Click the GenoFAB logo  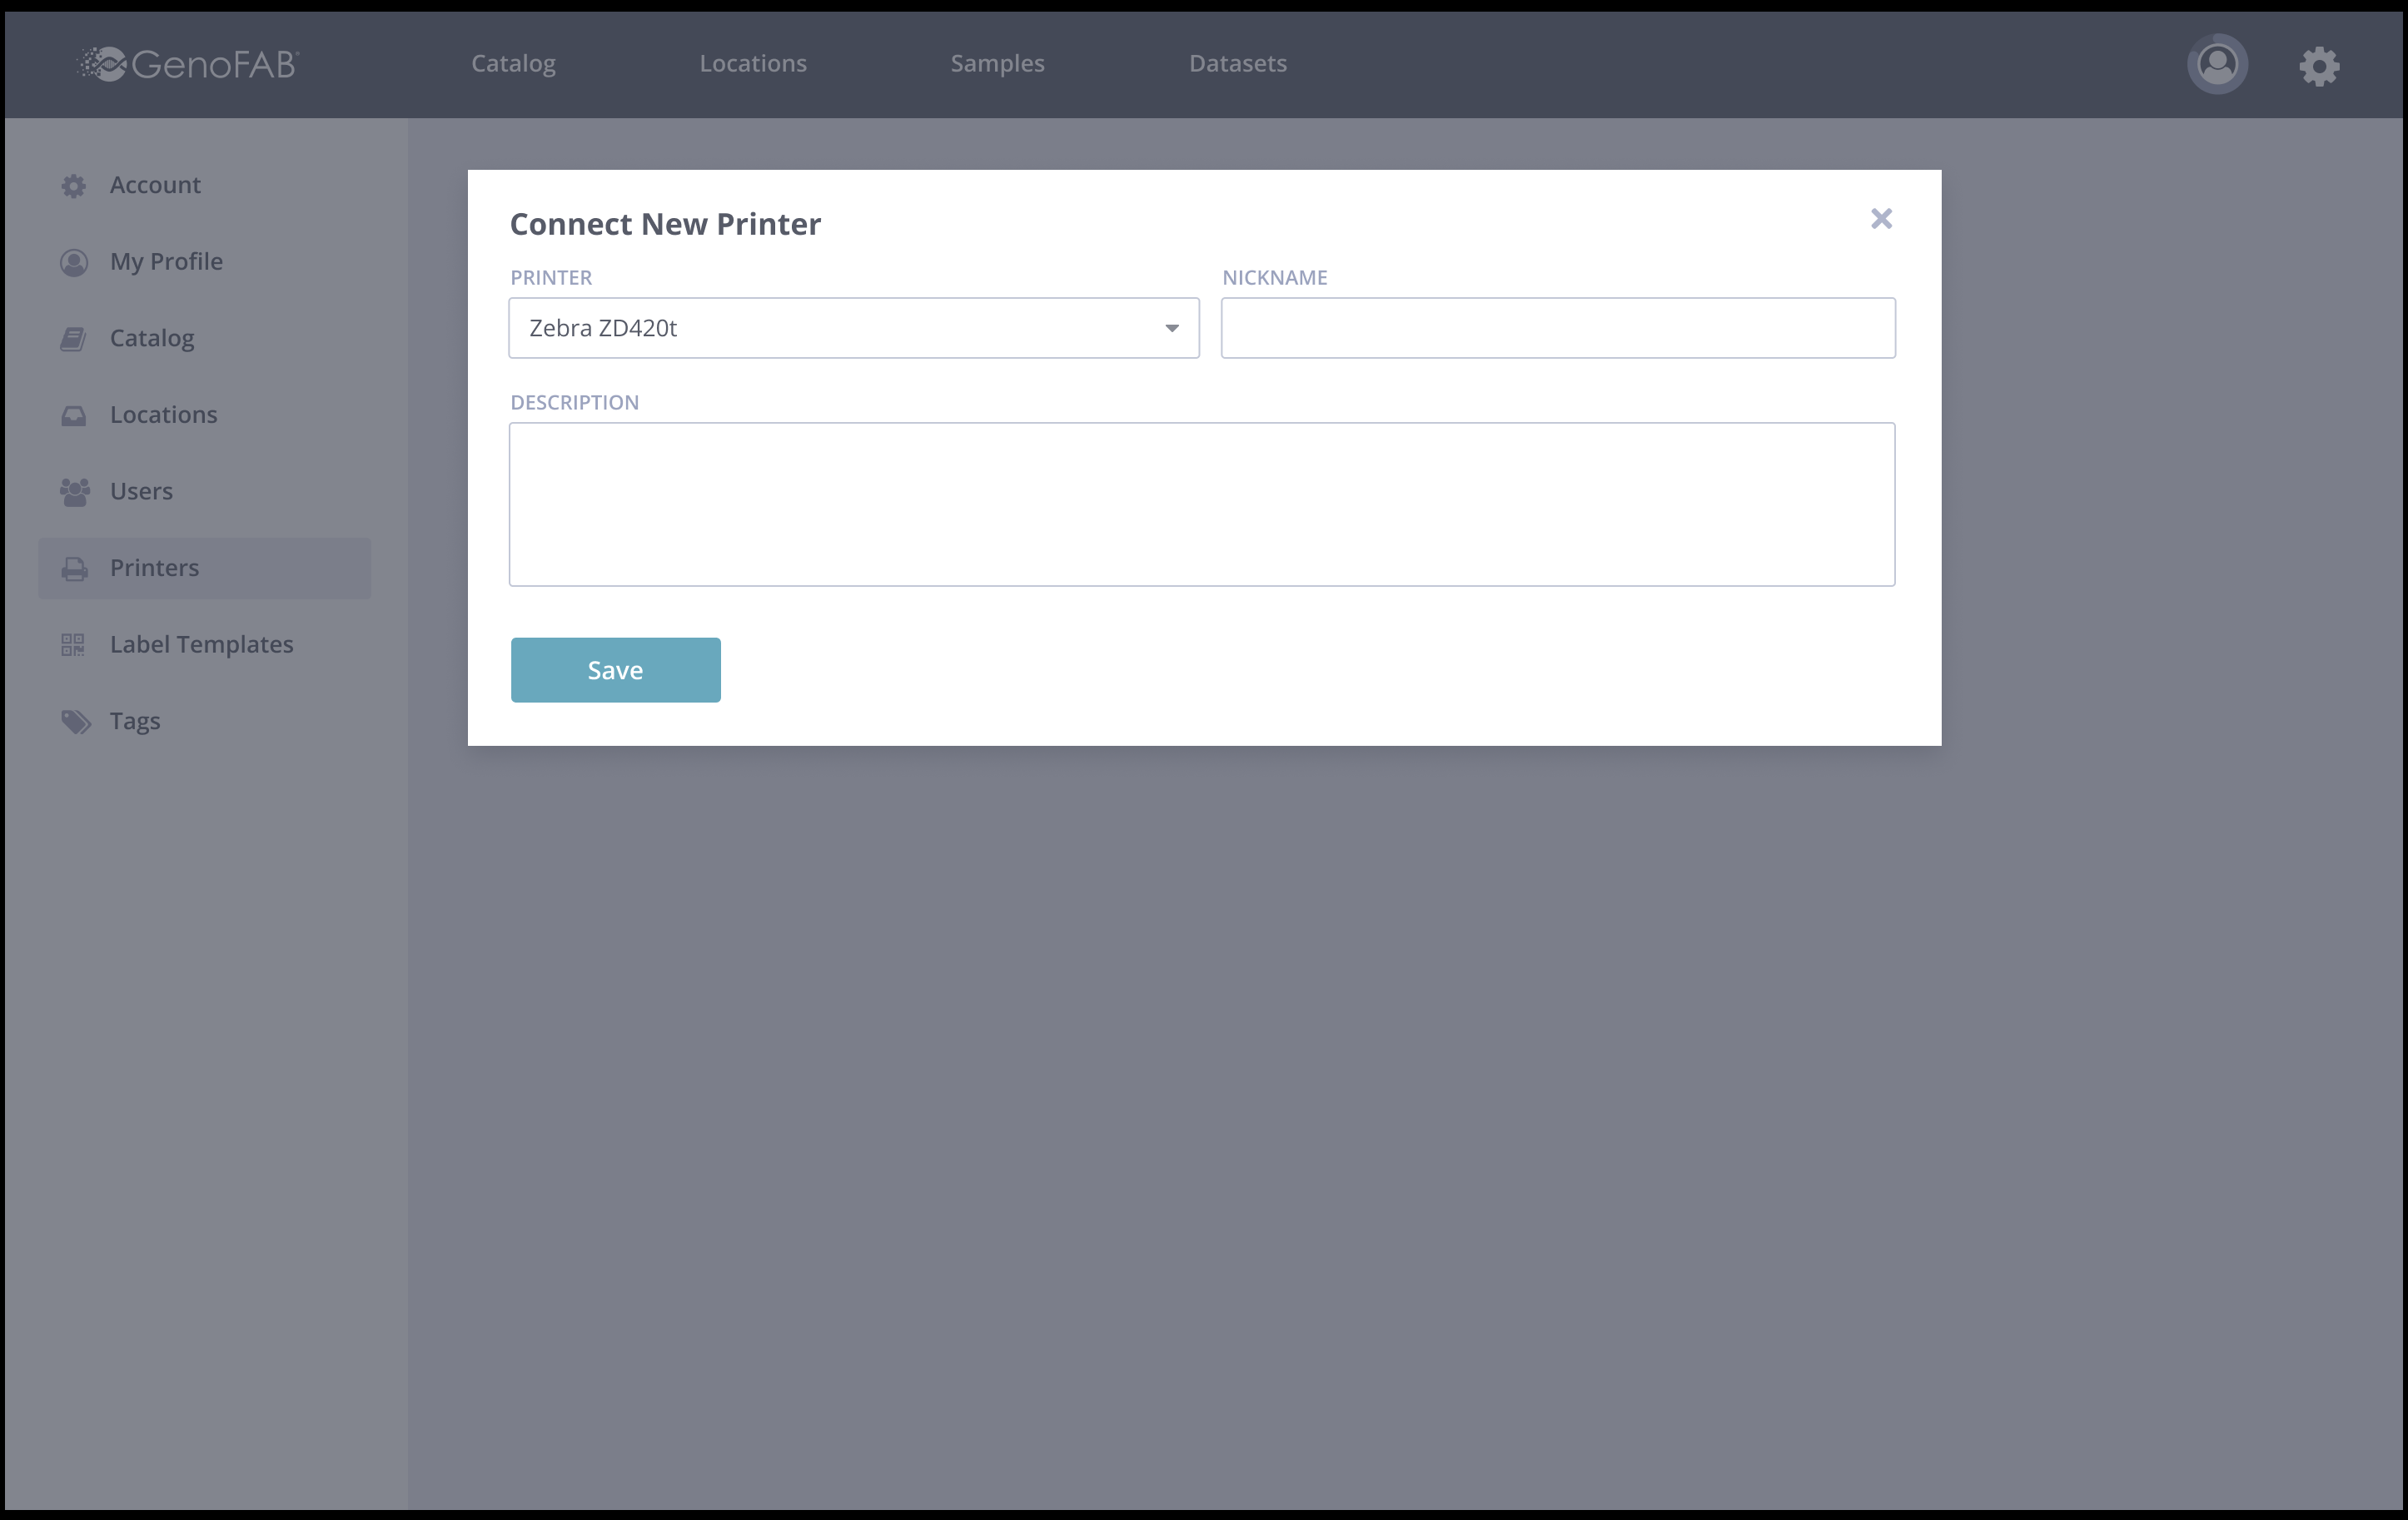point(188,64)
